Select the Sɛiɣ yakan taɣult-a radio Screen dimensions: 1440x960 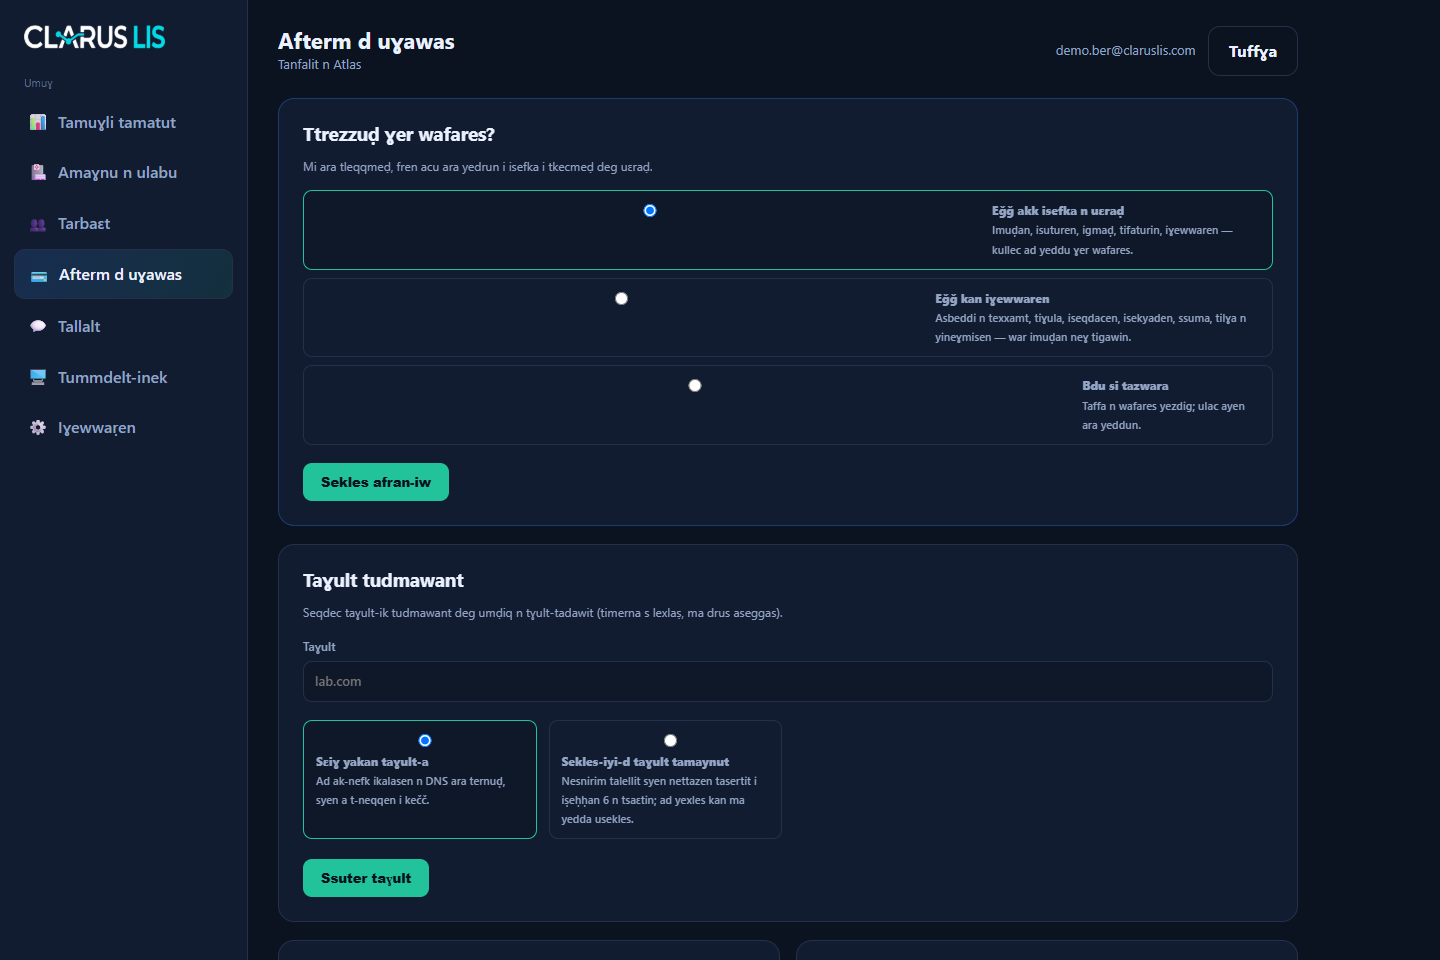point(425,741)
